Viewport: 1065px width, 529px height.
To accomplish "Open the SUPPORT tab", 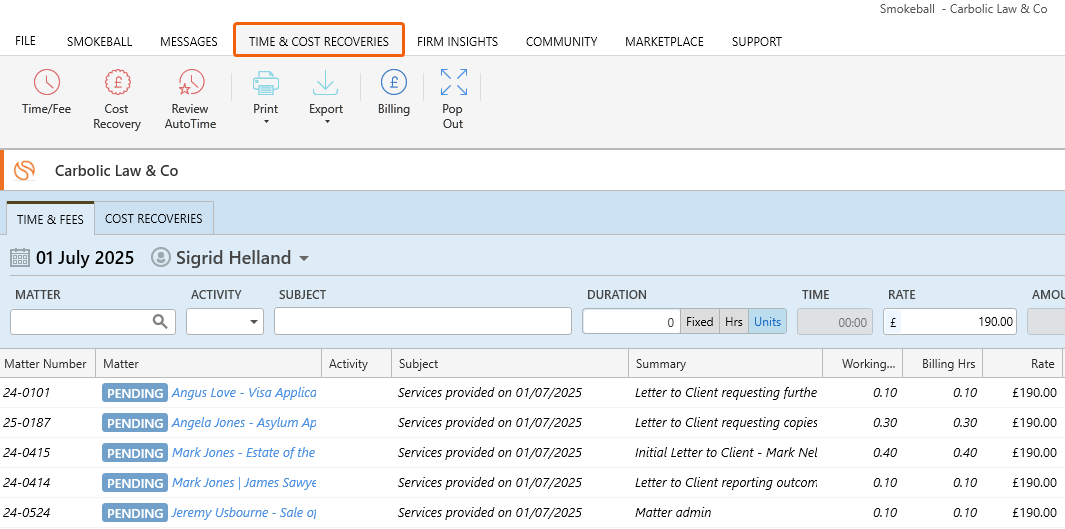I will click(x=757, y=41).
